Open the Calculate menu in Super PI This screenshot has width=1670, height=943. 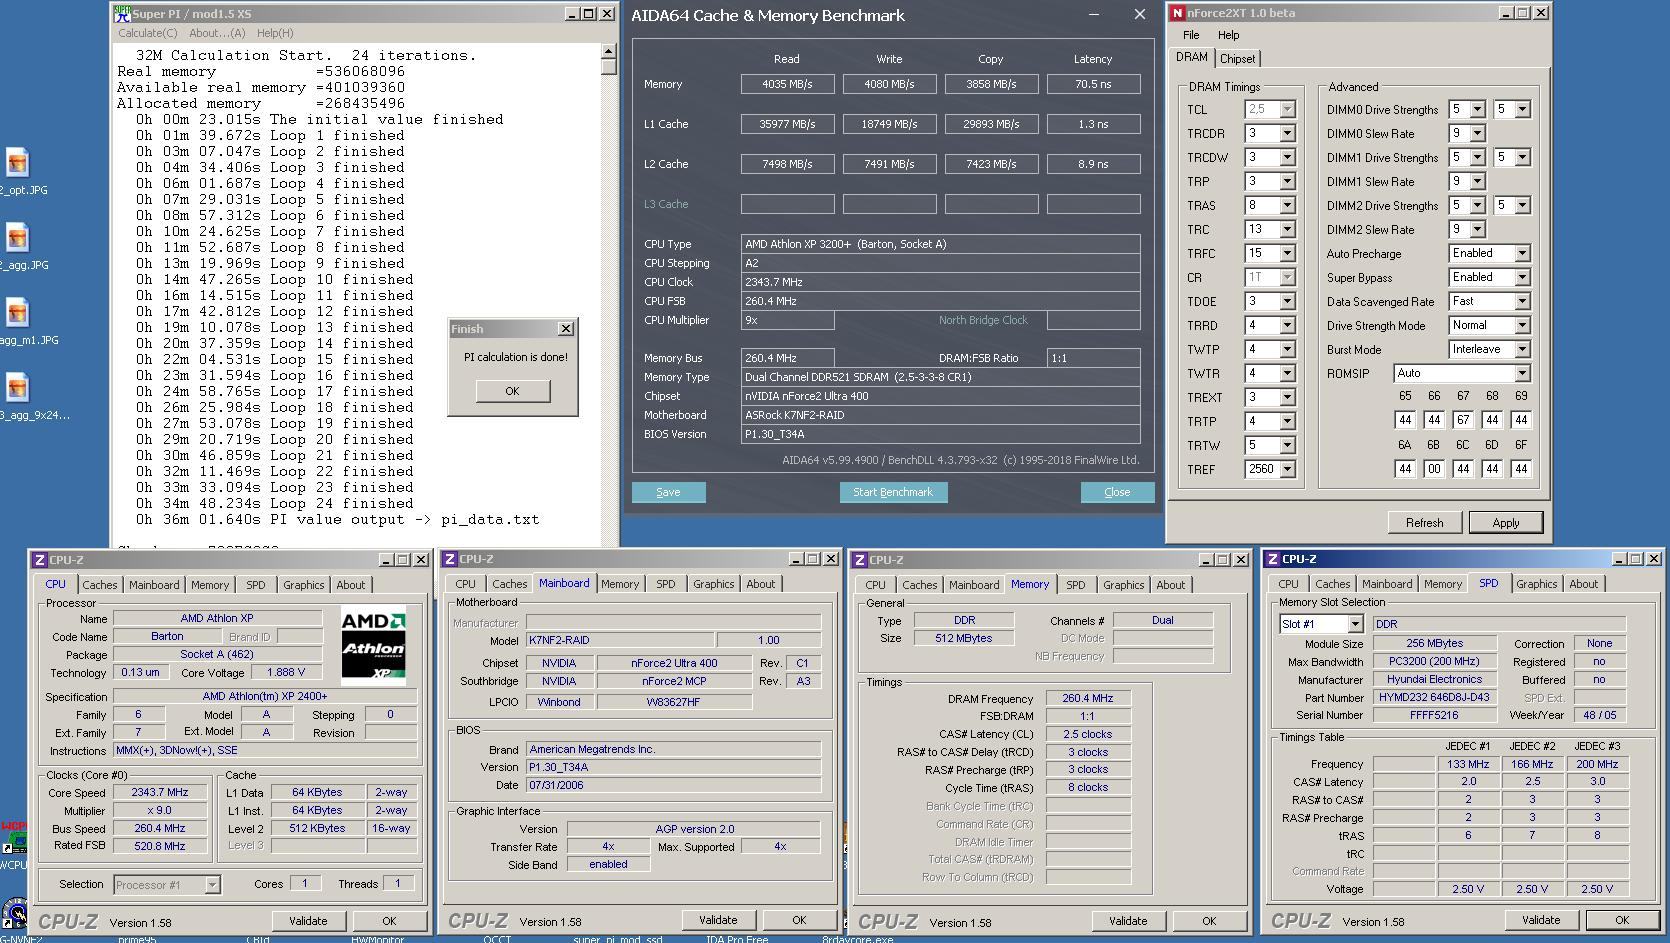pos(148,33)
